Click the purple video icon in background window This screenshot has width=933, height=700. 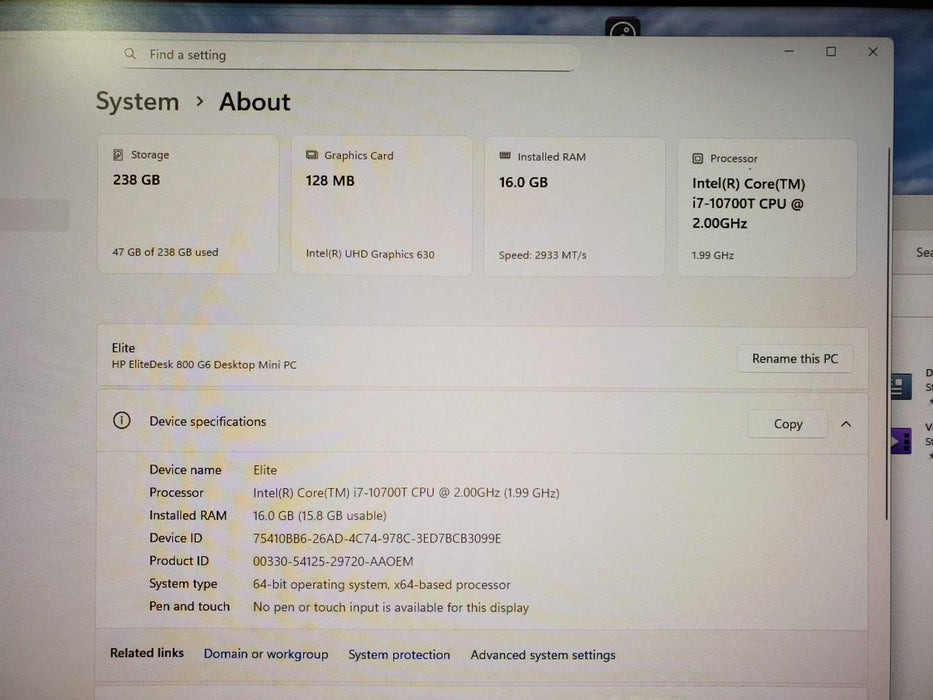tap(900, 441)
